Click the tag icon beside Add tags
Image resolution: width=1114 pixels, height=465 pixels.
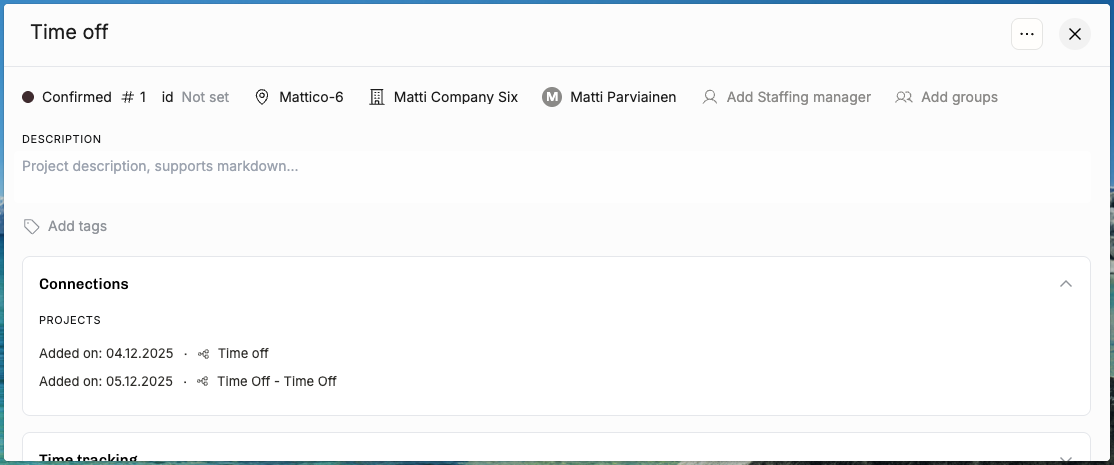click(31, 226)
